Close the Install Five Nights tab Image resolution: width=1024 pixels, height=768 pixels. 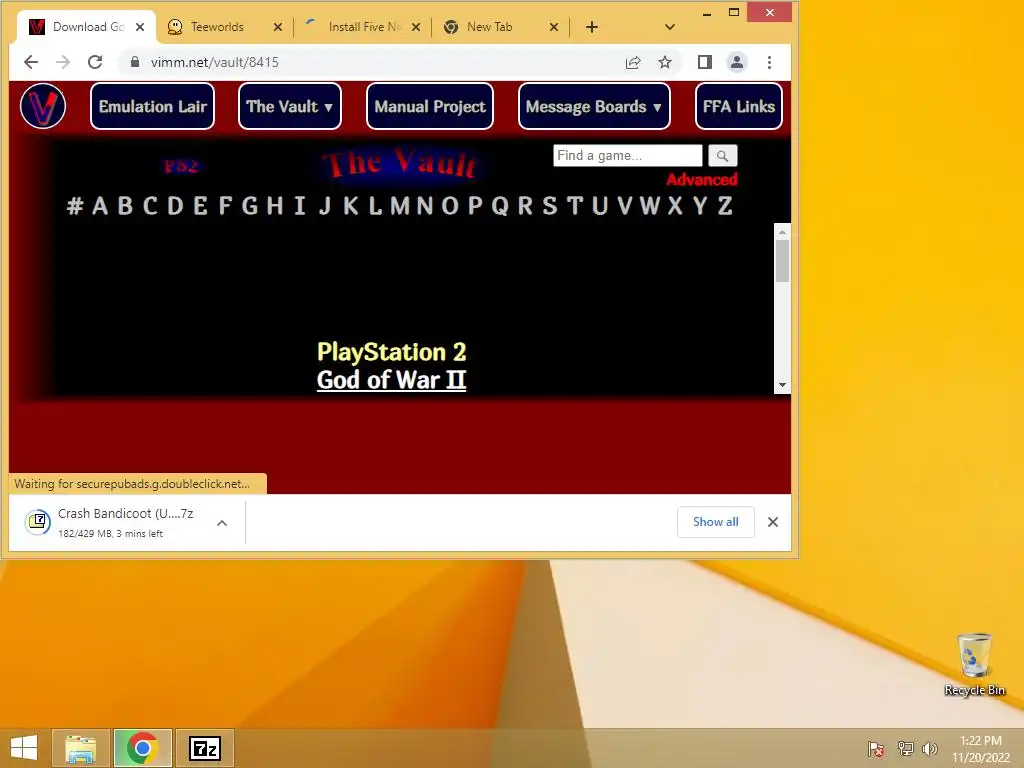[x=416, y=27]
